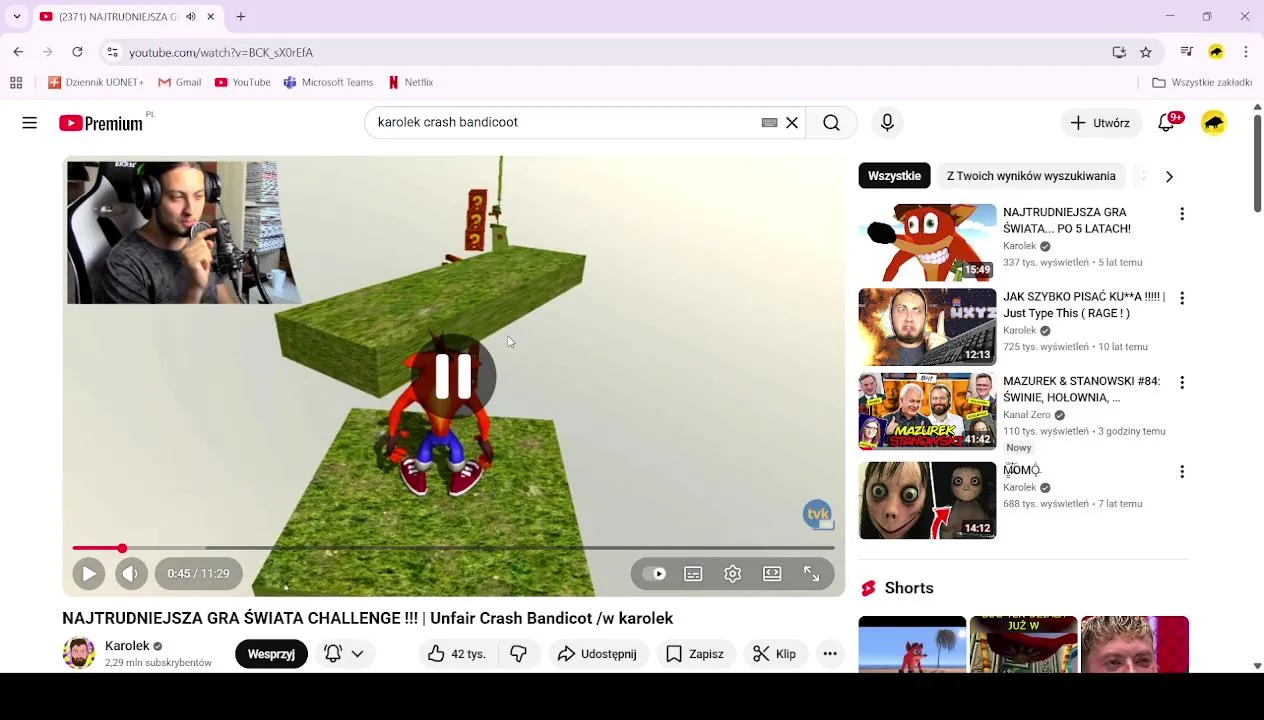Reload the page
1264x720 pixels.
tap(77, 52)
